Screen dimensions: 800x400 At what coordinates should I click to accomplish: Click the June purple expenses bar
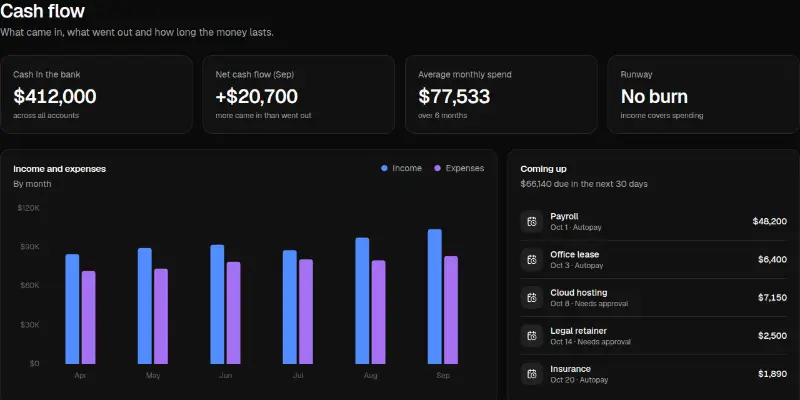point(234,313)
